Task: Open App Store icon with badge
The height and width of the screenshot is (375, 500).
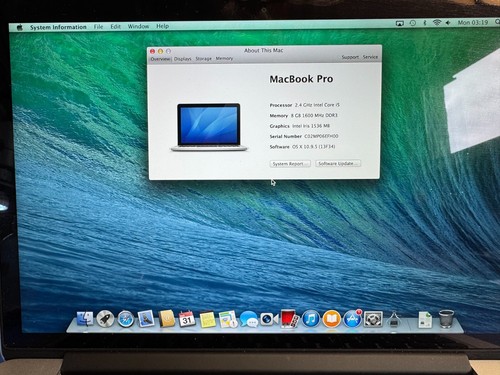Action: pos(352,319)
